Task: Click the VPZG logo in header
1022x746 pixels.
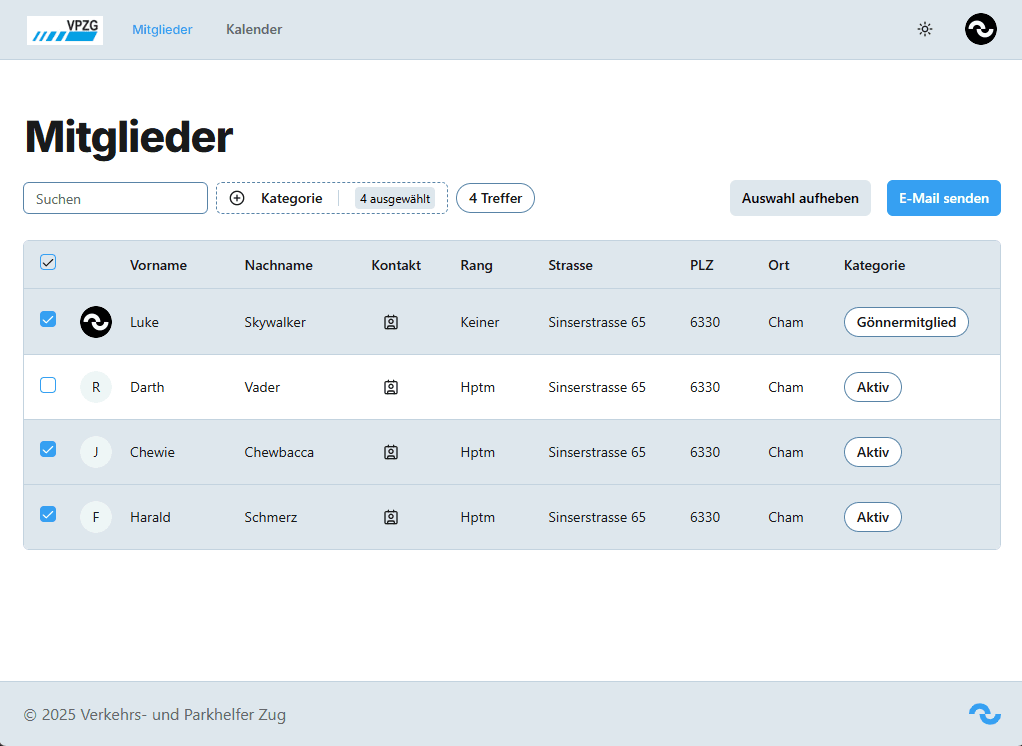Action: coord(65,30)
